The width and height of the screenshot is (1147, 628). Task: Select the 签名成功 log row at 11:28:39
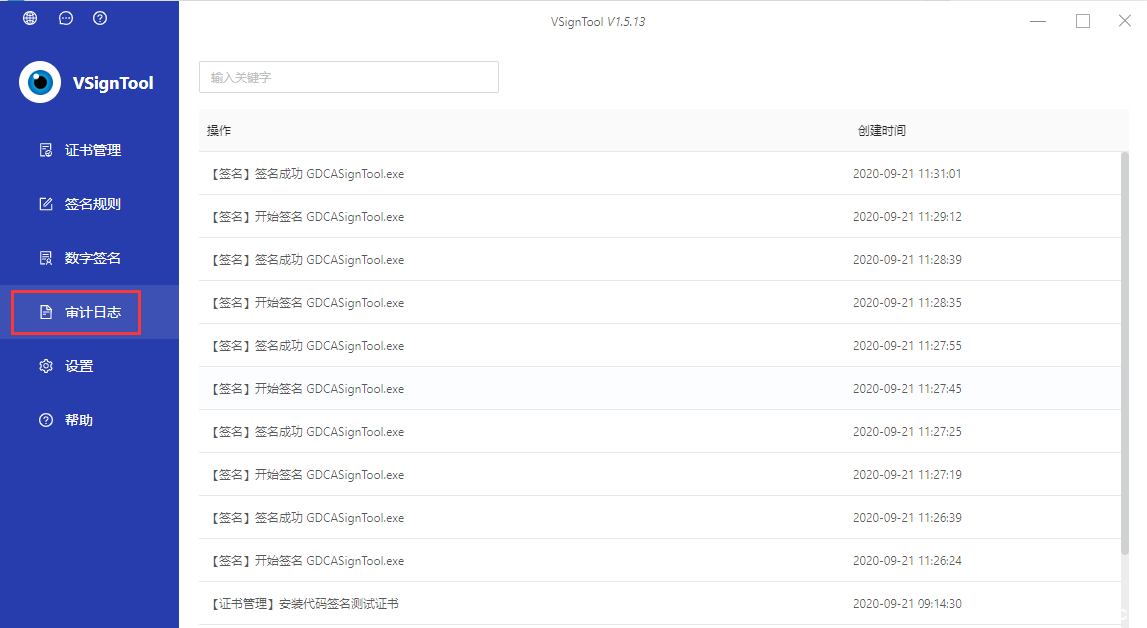pyautogui.click(x=660, y=260)
